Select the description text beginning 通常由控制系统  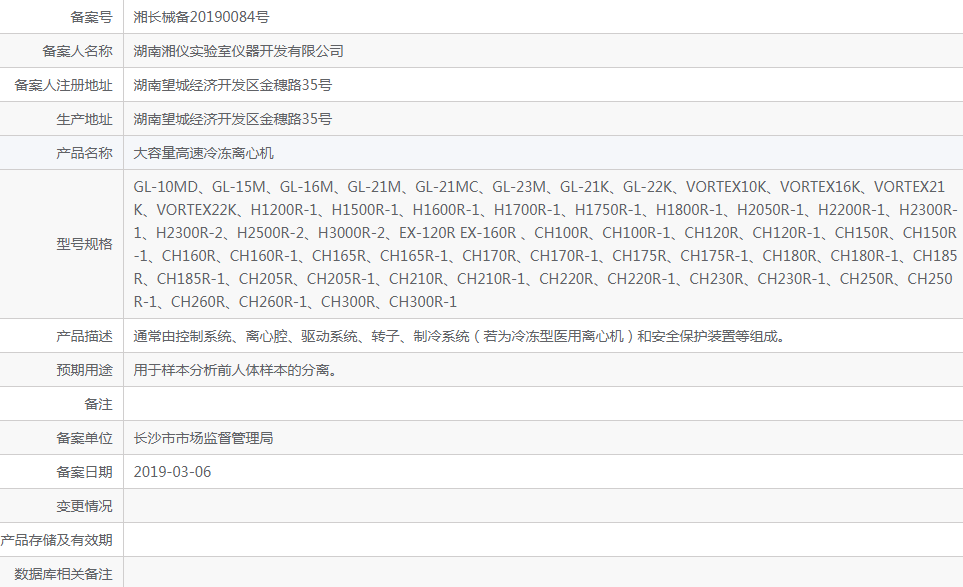point(459,336)
